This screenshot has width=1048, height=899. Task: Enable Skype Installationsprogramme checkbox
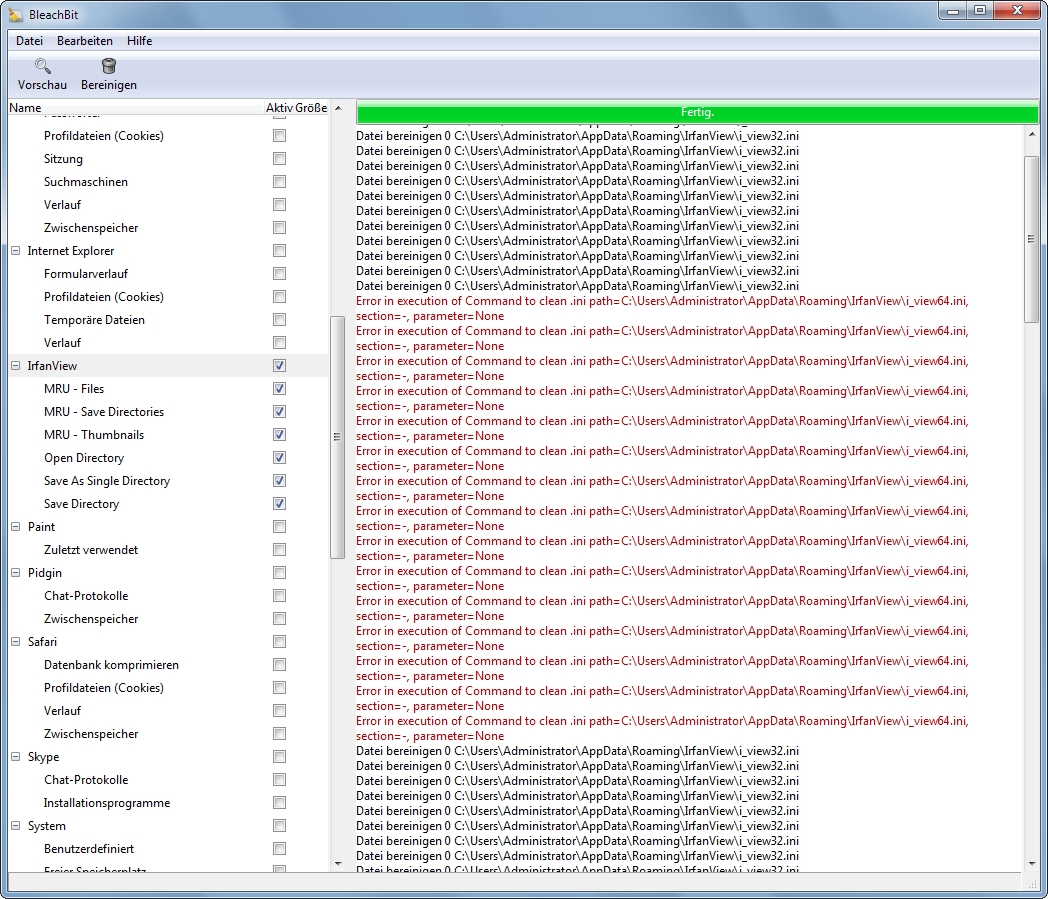click(x=279, y=803)
